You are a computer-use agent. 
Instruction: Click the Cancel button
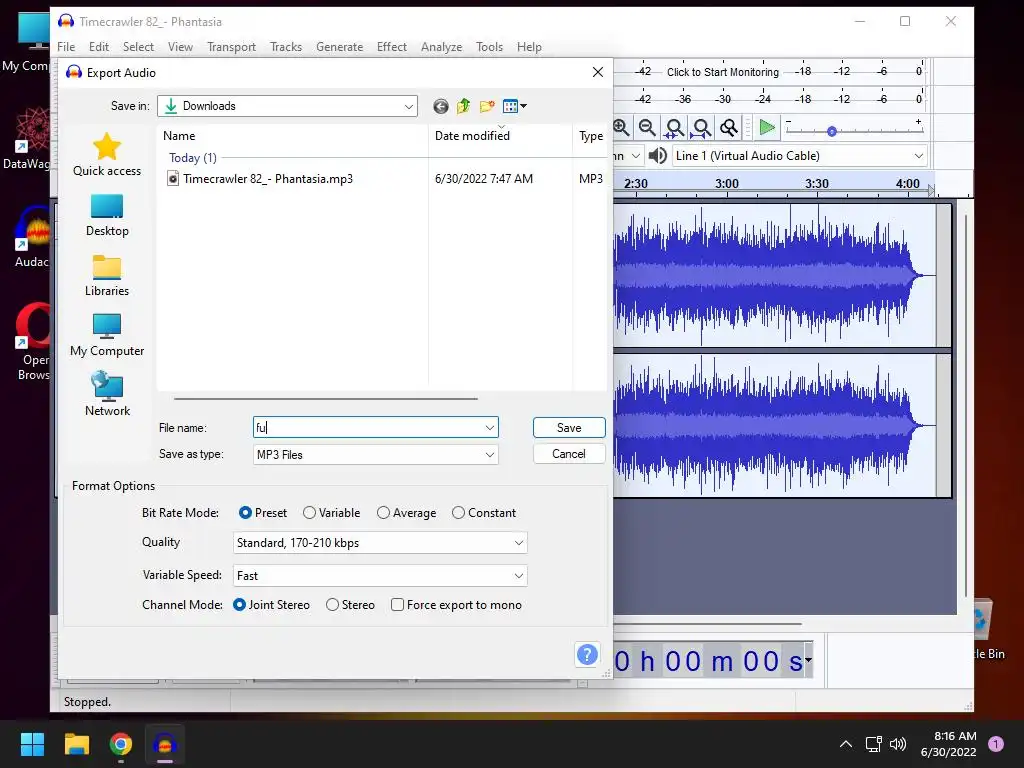point(569,454)
